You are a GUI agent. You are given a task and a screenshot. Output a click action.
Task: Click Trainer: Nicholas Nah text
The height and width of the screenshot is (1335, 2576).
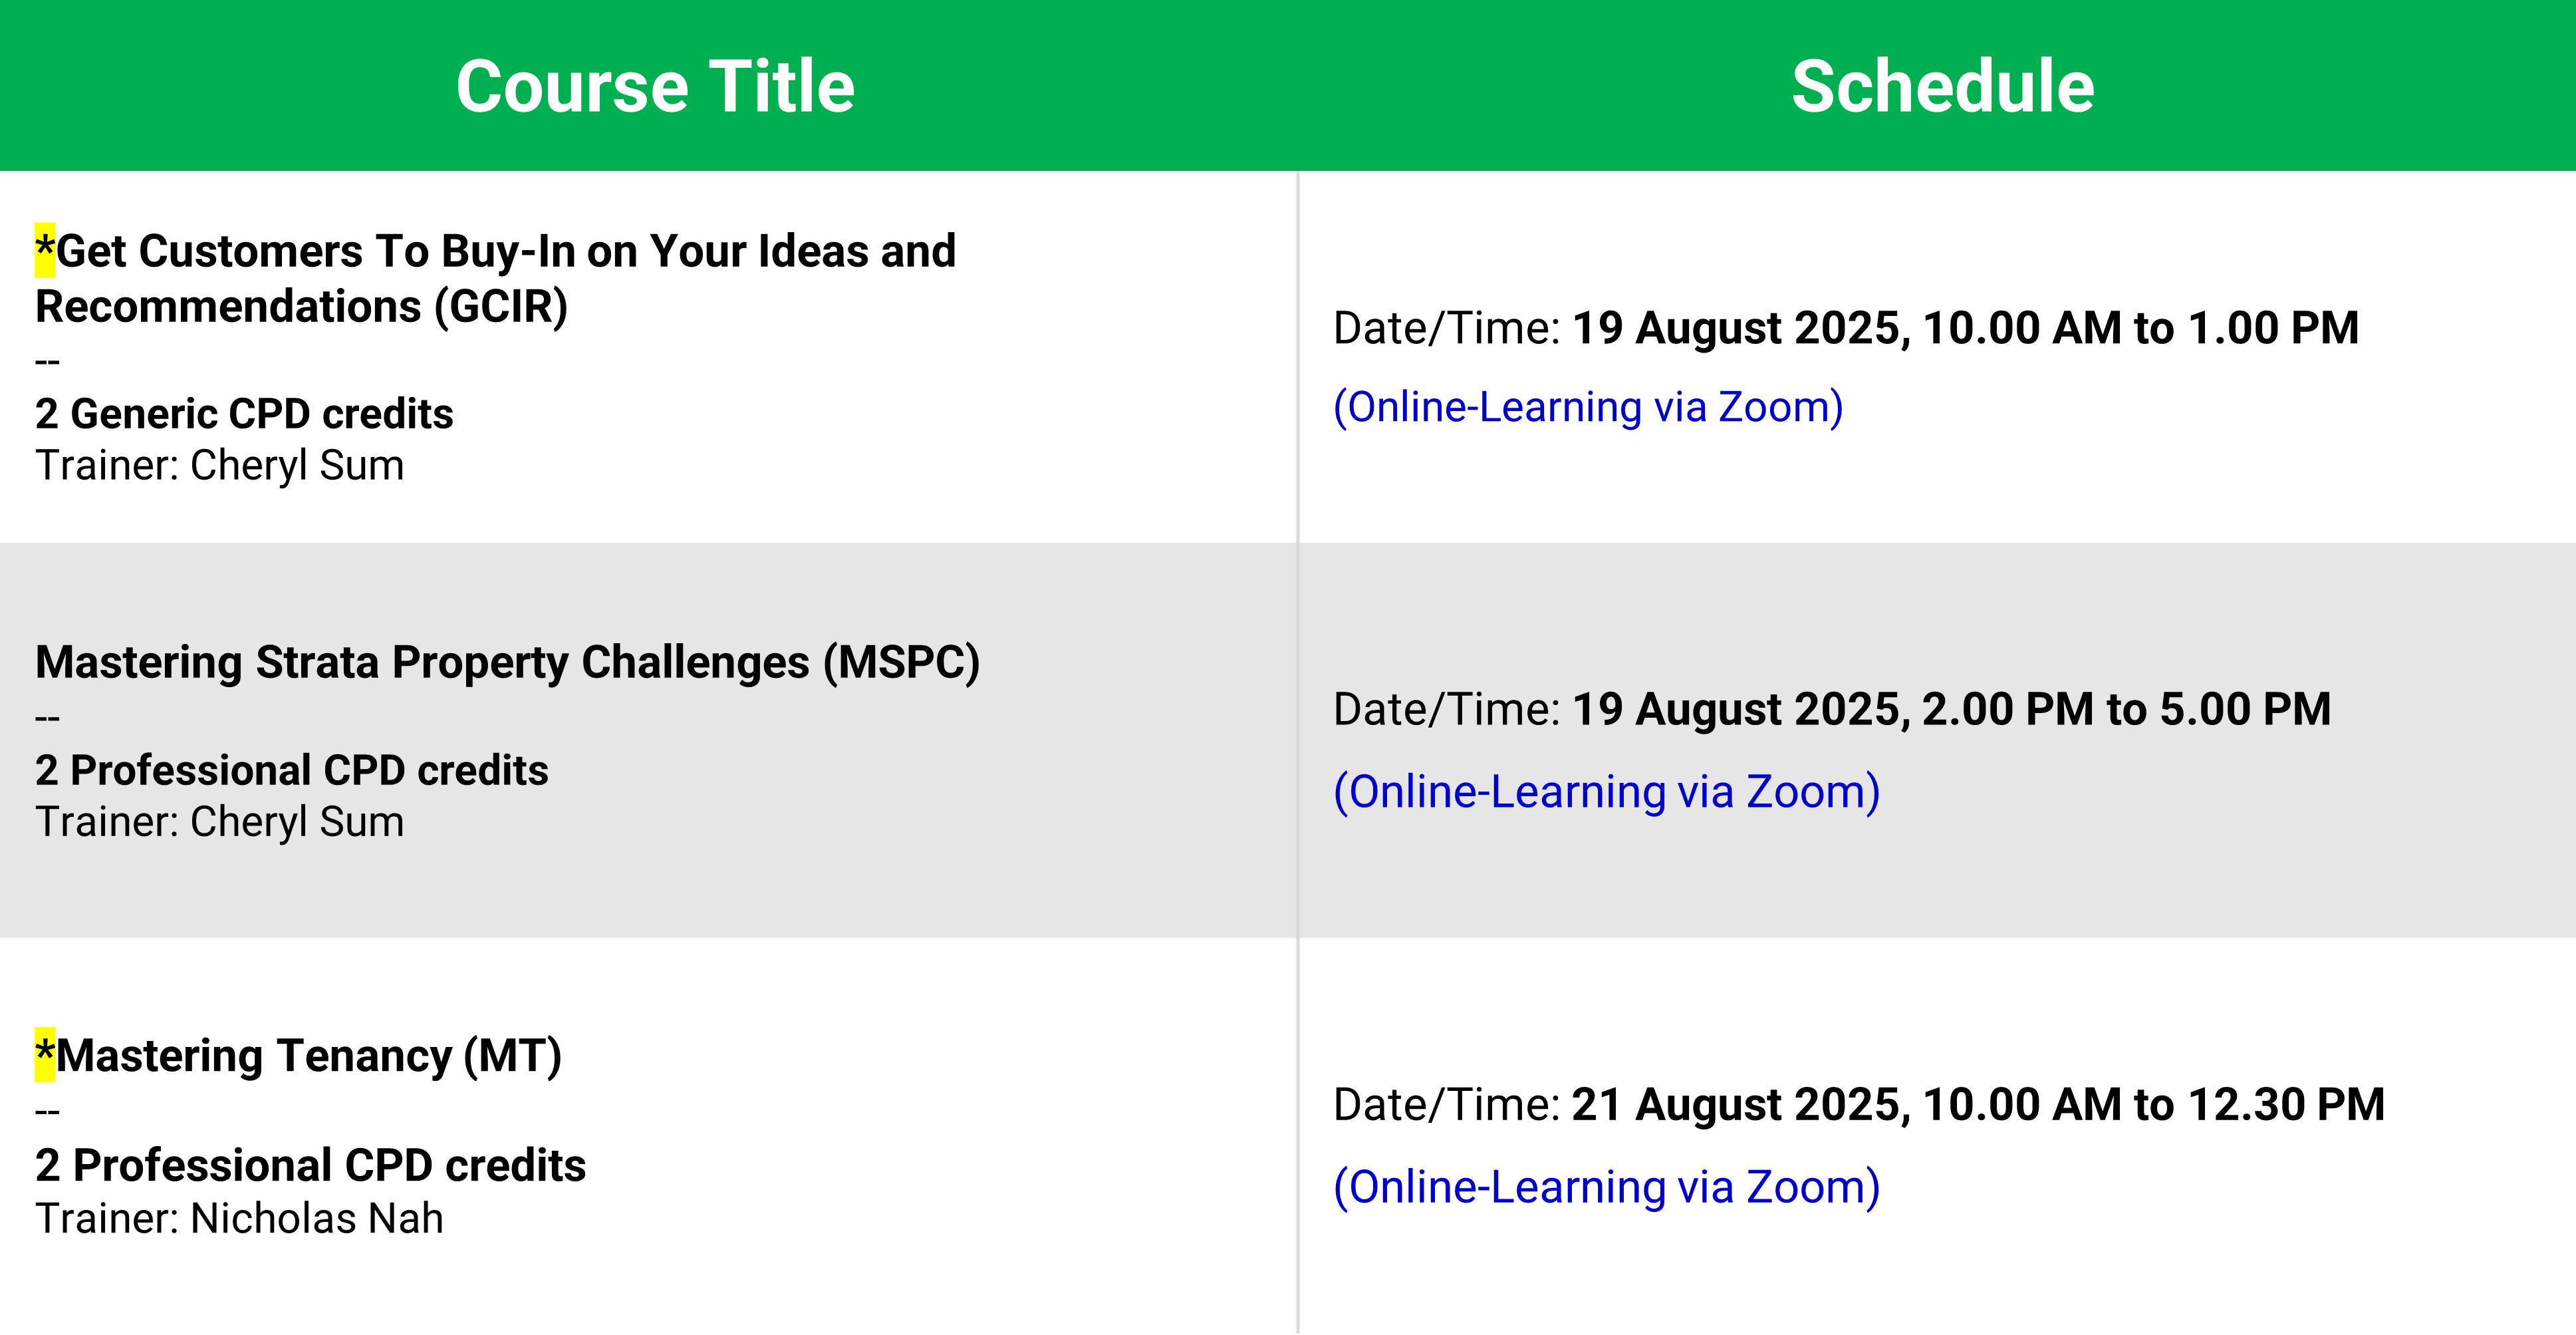click(239, 1219)
